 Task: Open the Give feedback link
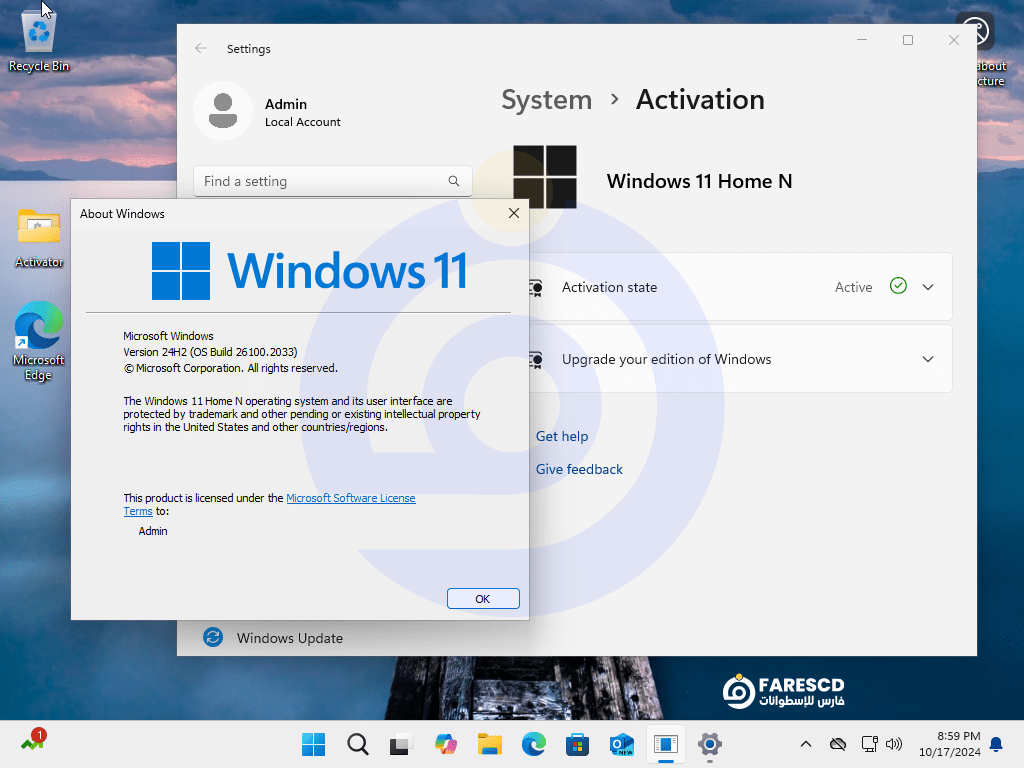click(579, 469)
